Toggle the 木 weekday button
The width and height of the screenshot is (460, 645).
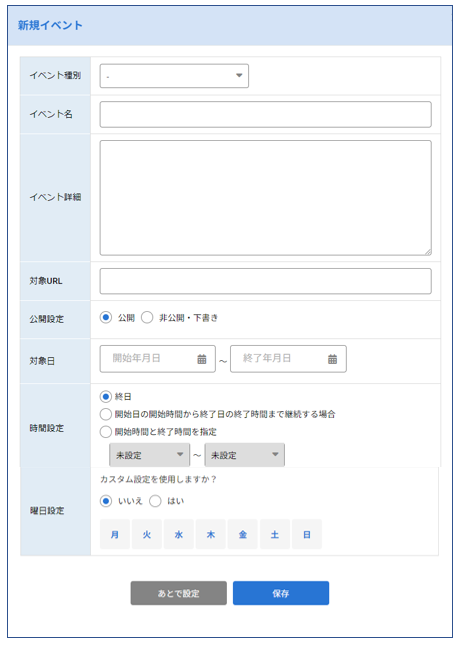(x=211, y=534)
